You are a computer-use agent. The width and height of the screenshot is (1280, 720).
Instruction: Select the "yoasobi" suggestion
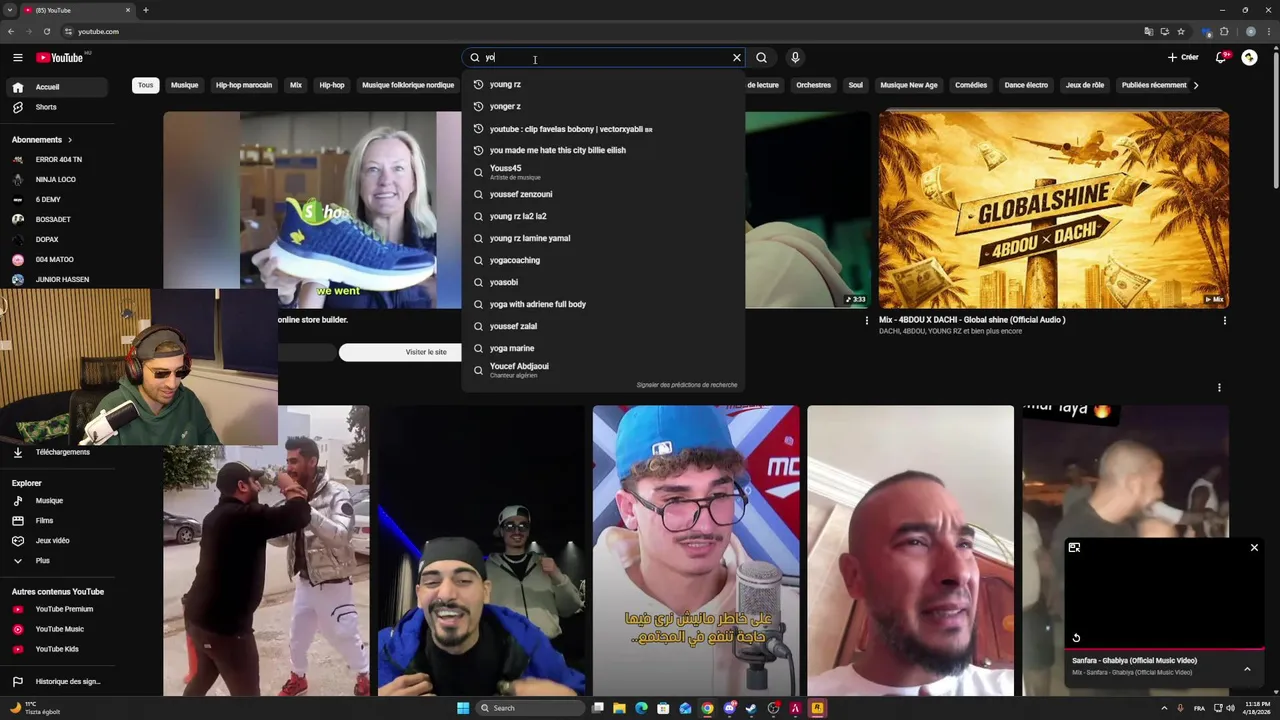tap(603, 282)
